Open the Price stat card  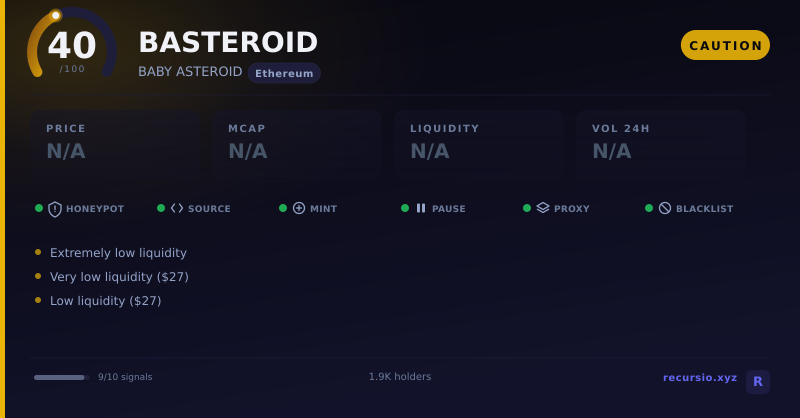pyautogui.click(x=114, y=143)
